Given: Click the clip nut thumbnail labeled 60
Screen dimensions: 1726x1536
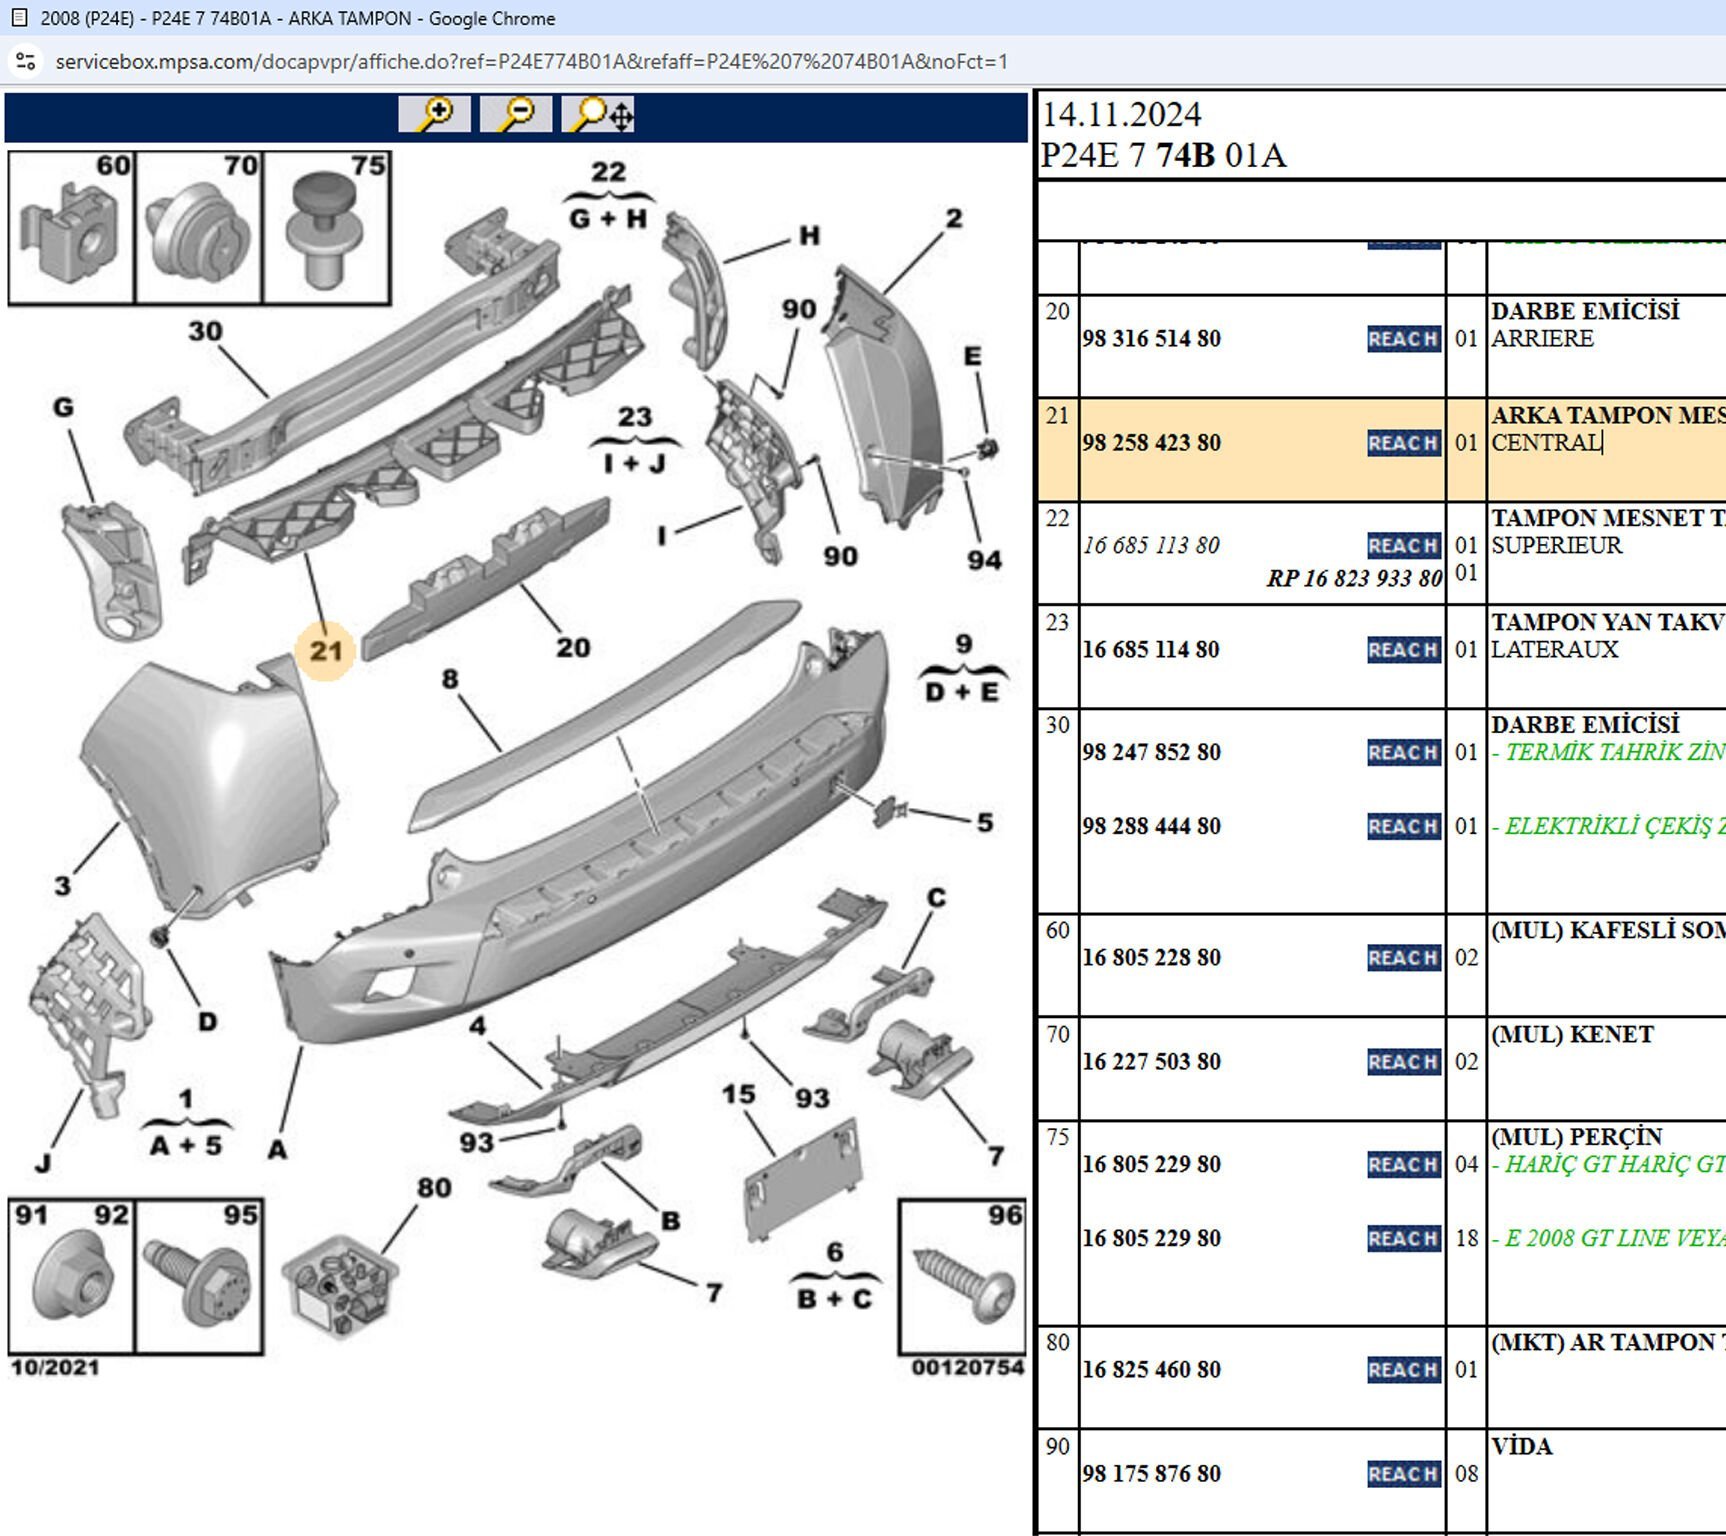Looking at the screenshot, I should [72, 229].
